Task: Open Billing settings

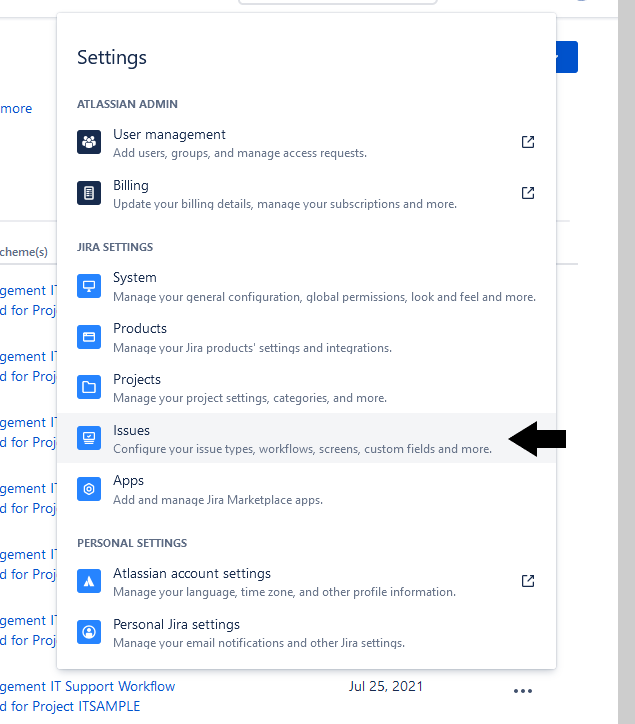Action: coord(307,193)
